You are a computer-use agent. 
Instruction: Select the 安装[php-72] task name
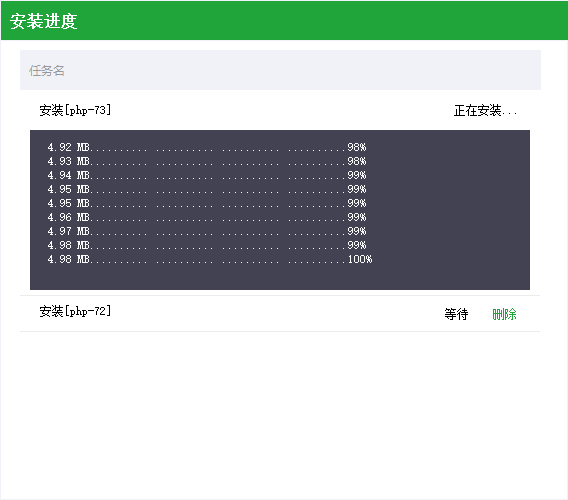[75, 311]
